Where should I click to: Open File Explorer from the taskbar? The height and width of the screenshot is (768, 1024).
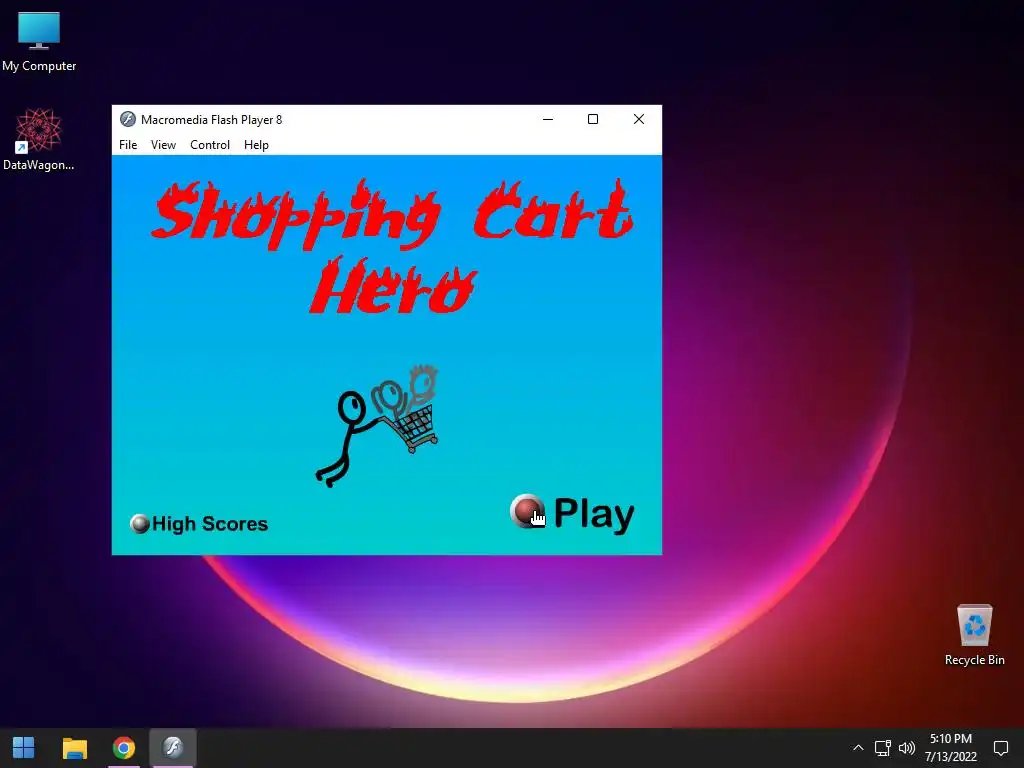coord(74,748)
